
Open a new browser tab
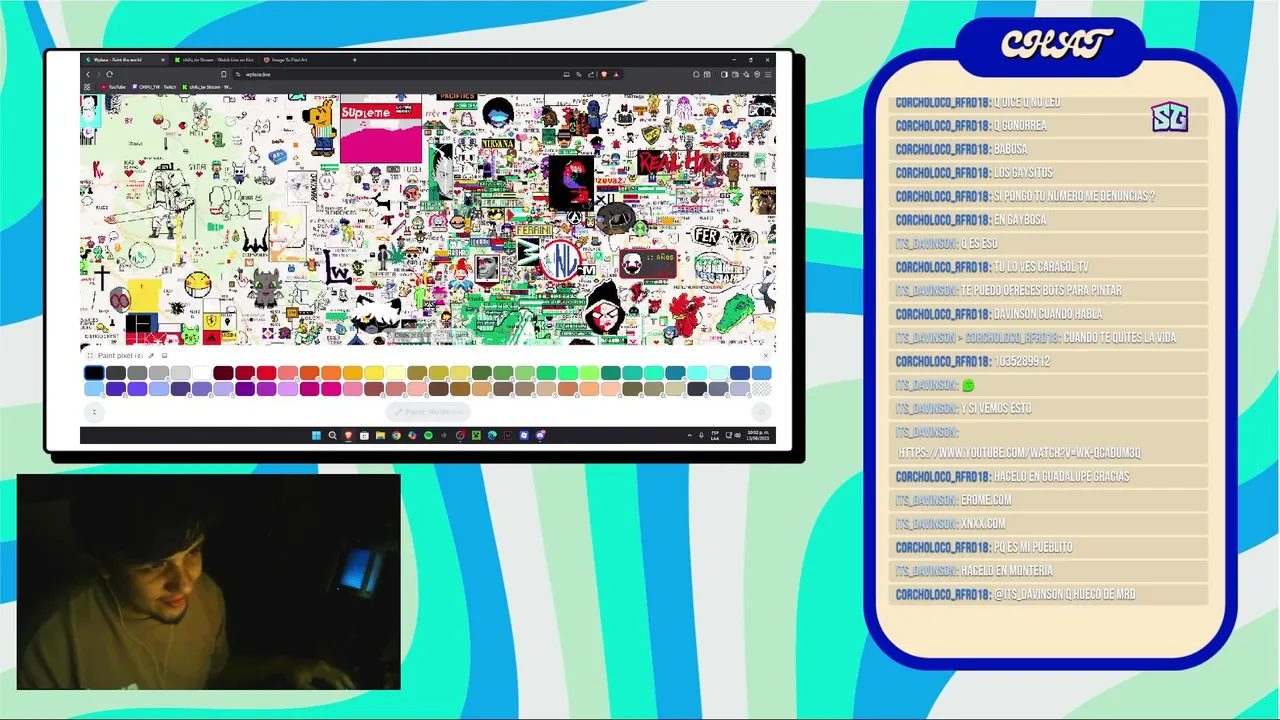point(354,60)
